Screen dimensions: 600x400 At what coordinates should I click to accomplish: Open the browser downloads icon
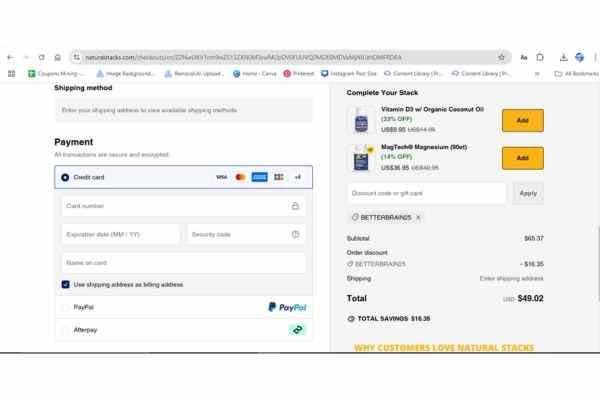(x=564, y=57)
